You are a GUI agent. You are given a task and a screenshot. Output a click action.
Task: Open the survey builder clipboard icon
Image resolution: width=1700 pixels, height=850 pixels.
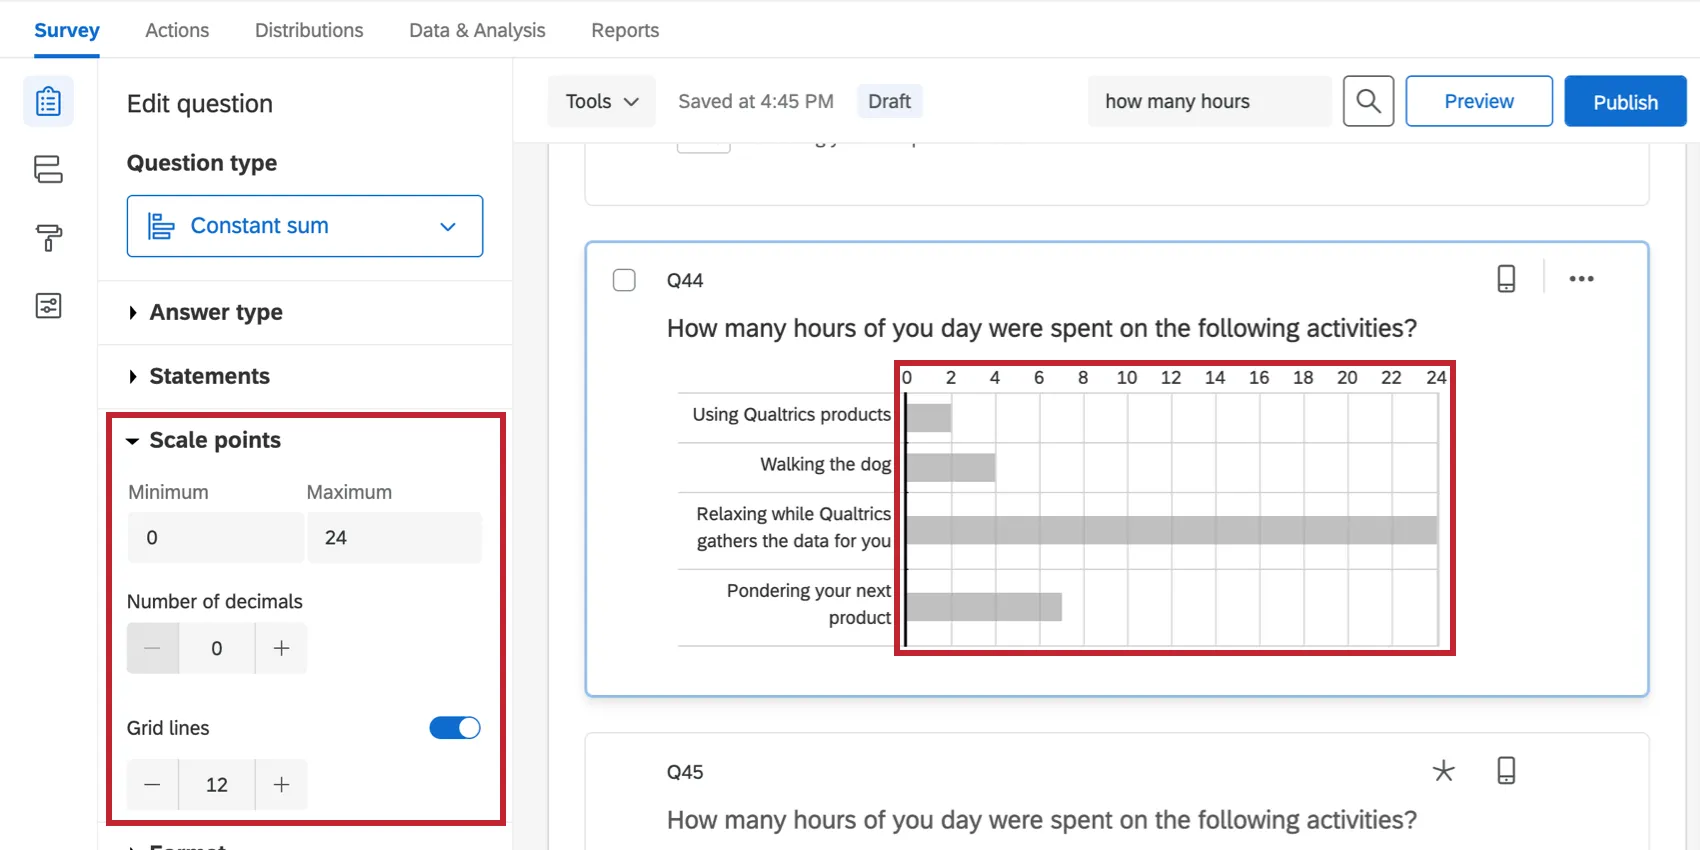coord(48,102)
